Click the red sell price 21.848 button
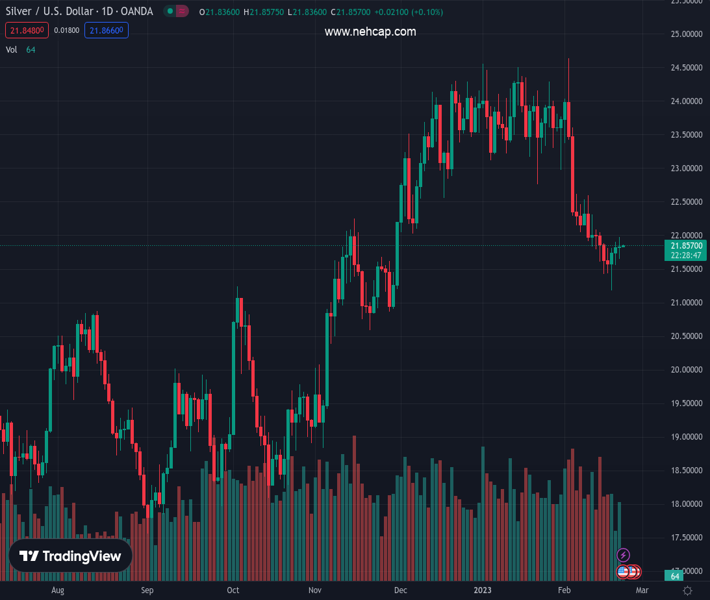 click(25, 30)
